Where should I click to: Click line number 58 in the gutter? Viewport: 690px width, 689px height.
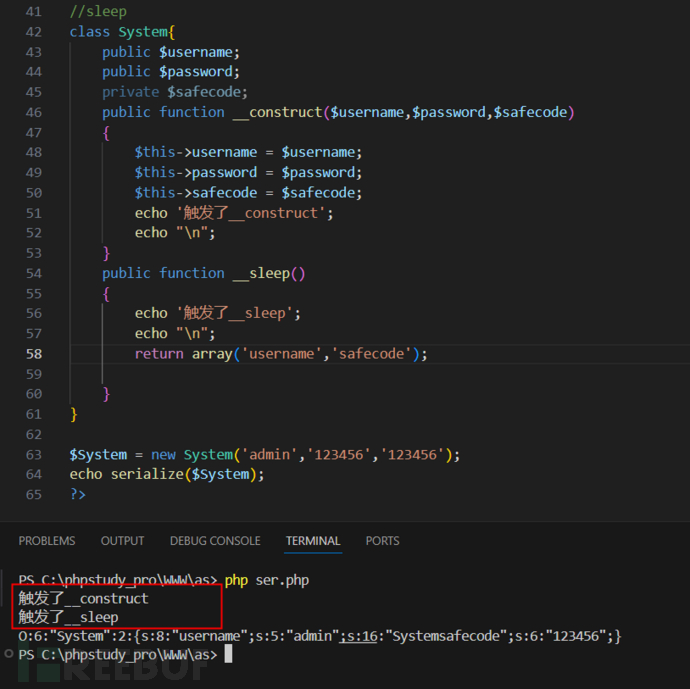[x=34, y=353]
